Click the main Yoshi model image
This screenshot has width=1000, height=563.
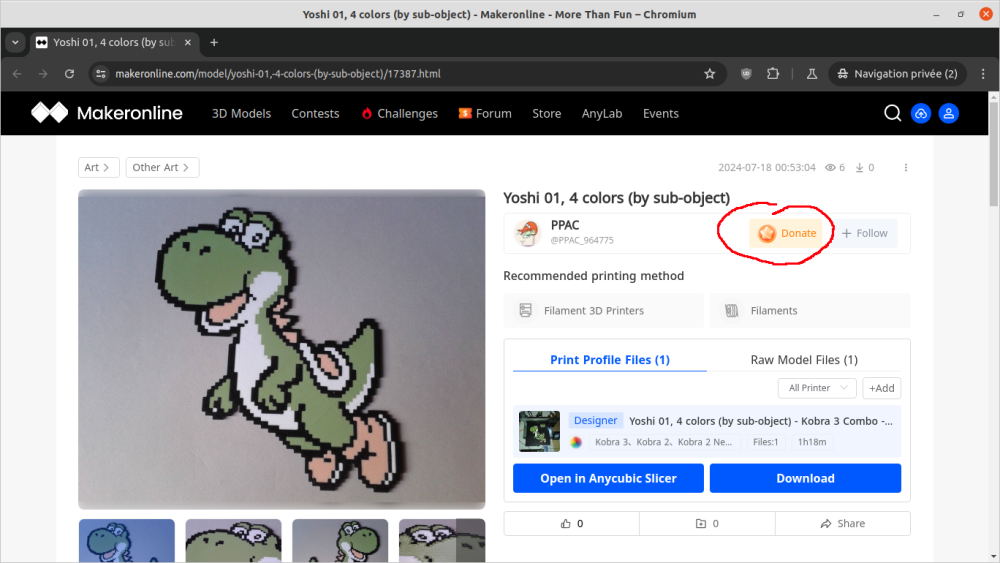tap(282, 349)
